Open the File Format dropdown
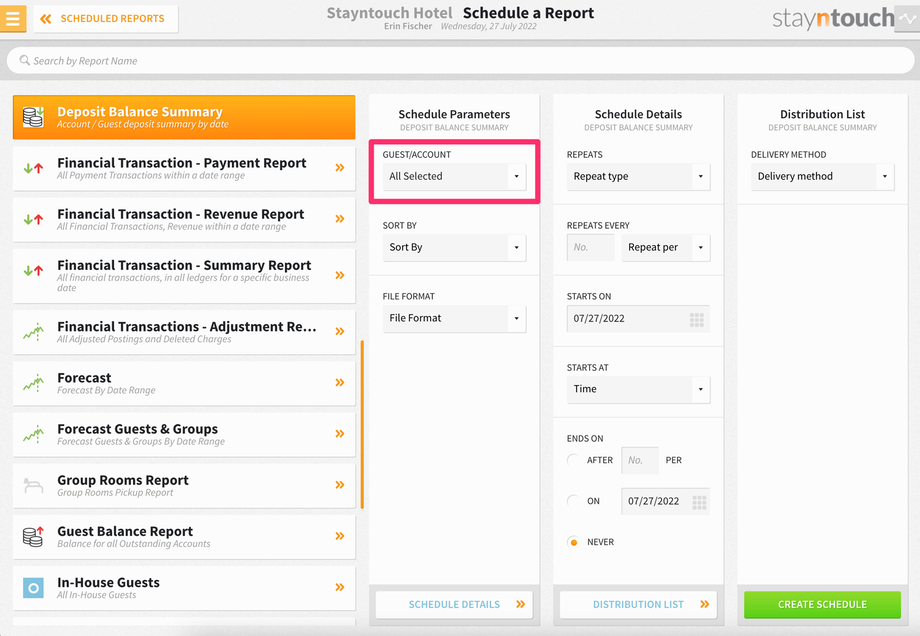 [454, 318]
